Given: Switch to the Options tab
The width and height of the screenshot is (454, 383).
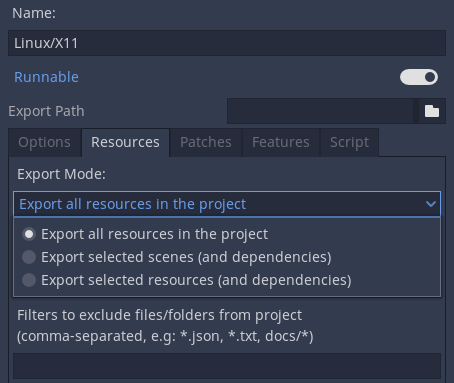Looking at the screenshot, I should [44, 142].
